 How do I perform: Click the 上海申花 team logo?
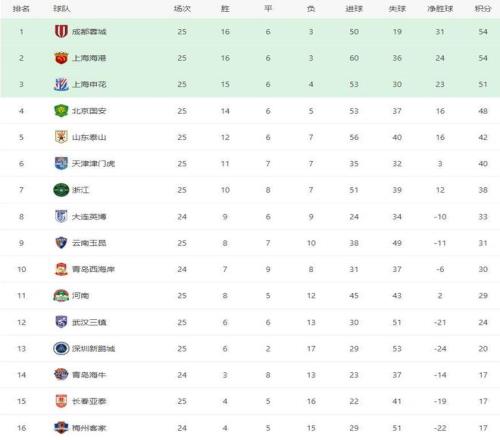[61, 84]
